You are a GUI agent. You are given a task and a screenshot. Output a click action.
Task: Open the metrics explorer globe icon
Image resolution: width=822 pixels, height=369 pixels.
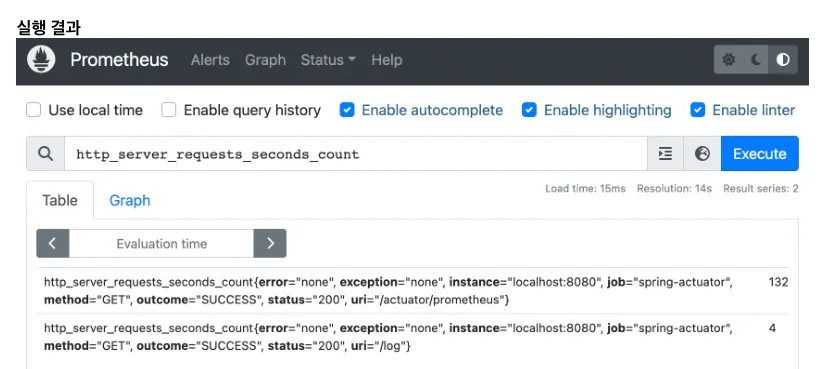pyautogui.click(x=702, y=154)
